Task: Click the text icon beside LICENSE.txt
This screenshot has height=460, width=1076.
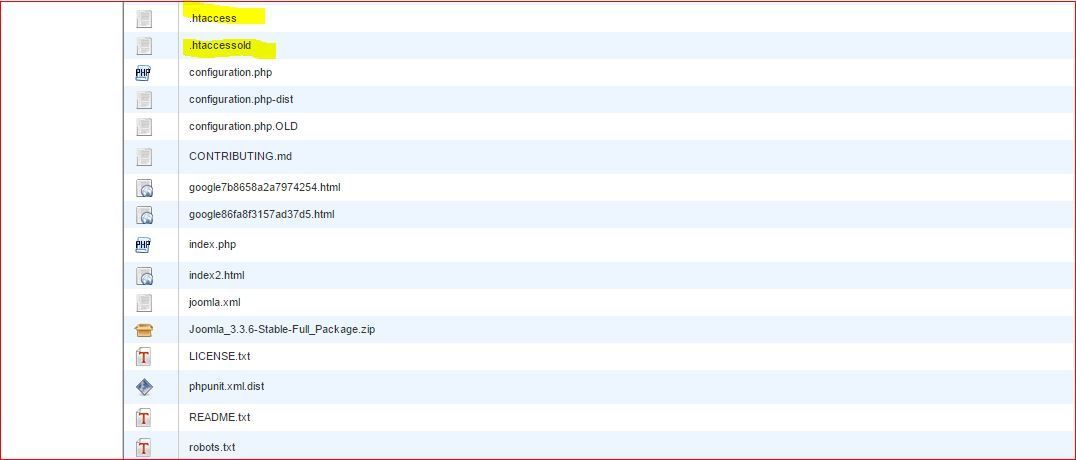Action: (x=143, y=357)
